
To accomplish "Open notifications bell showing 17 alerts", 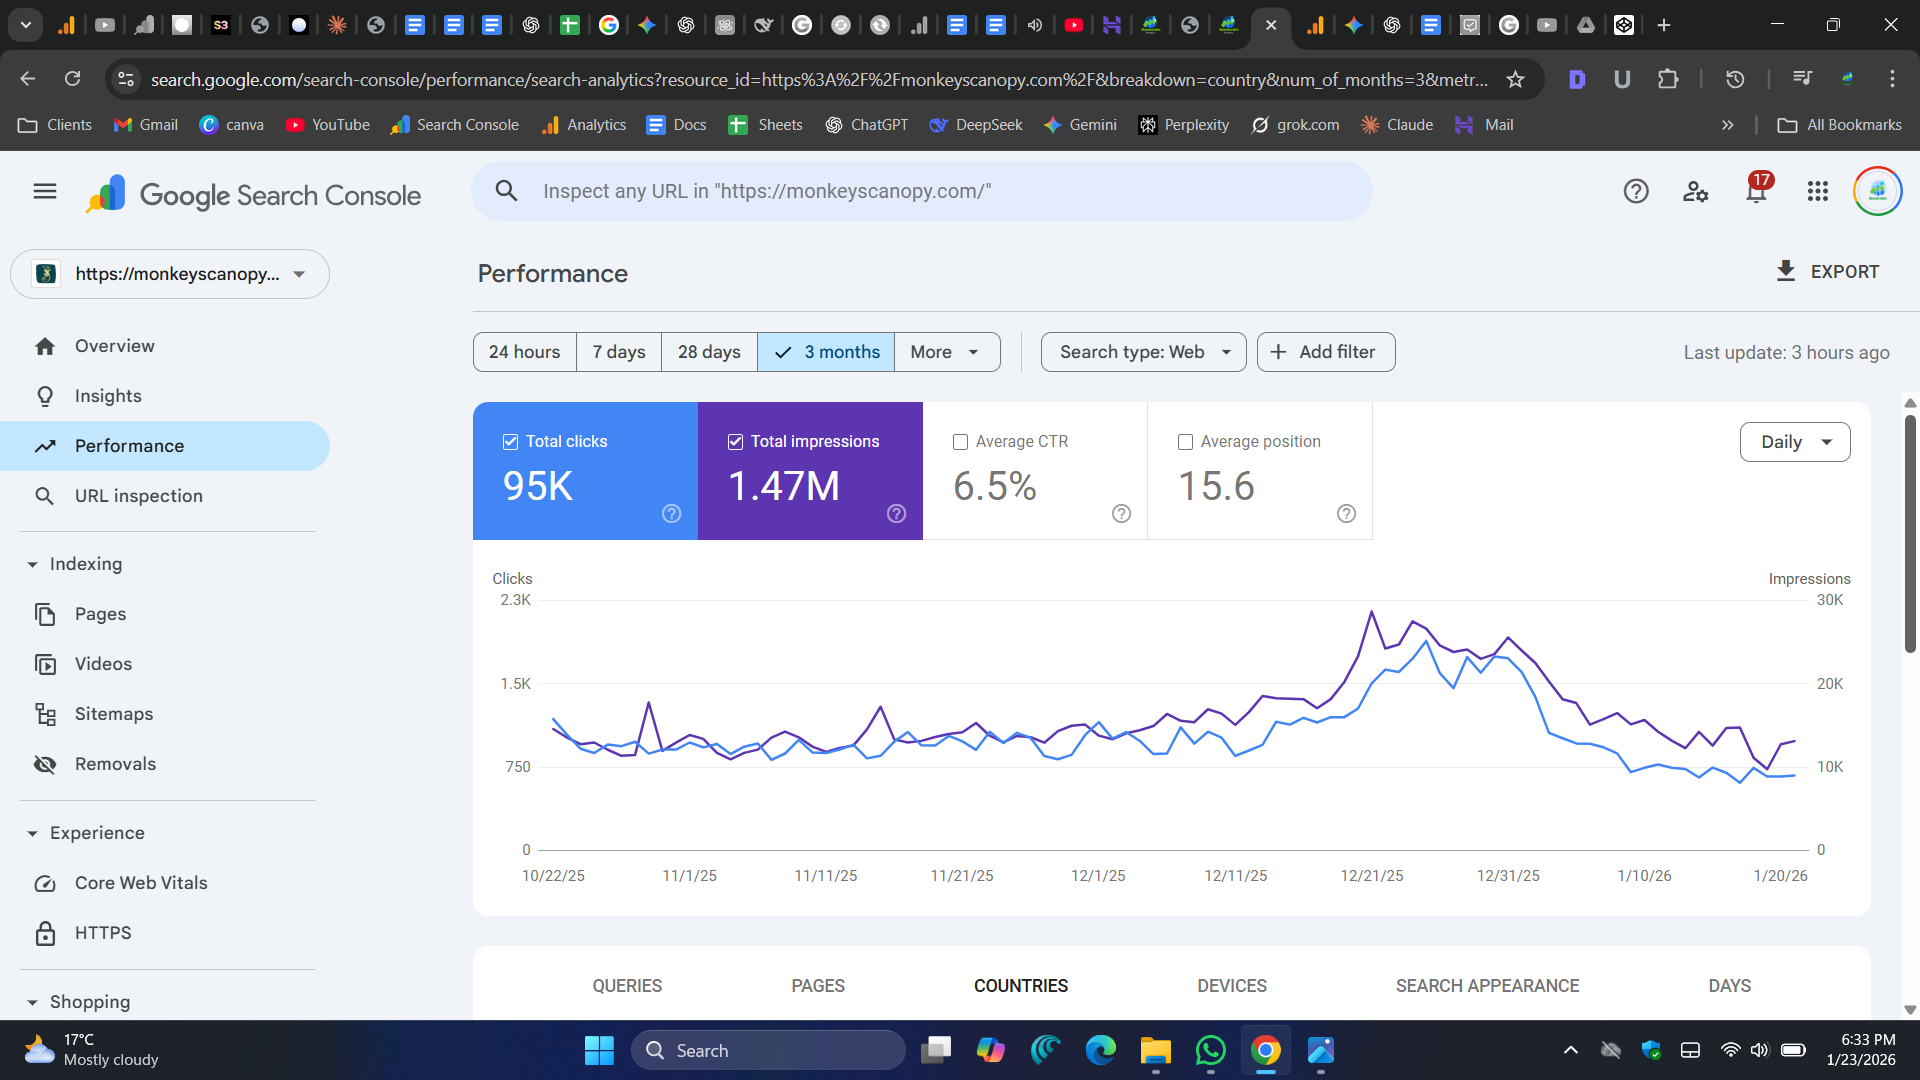I will [1756, 191].
